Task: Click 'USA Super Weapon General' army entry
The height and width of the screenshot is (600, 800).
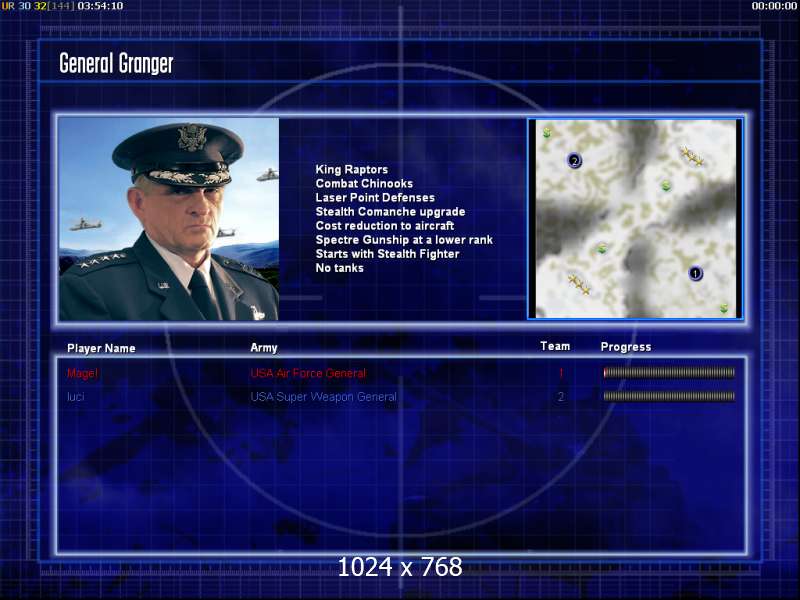Action: (323, 396)
